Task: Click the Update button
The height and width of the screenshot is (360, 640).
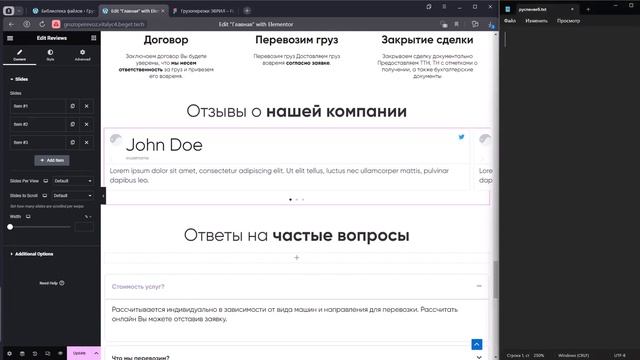Action: (x=80, y=353)
